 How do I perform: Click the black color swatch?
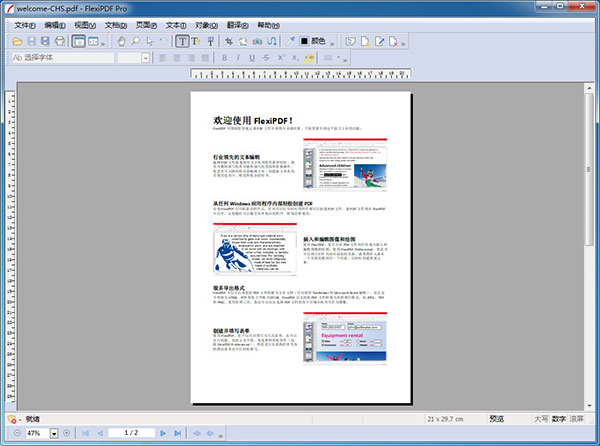[x=305, y=41]
